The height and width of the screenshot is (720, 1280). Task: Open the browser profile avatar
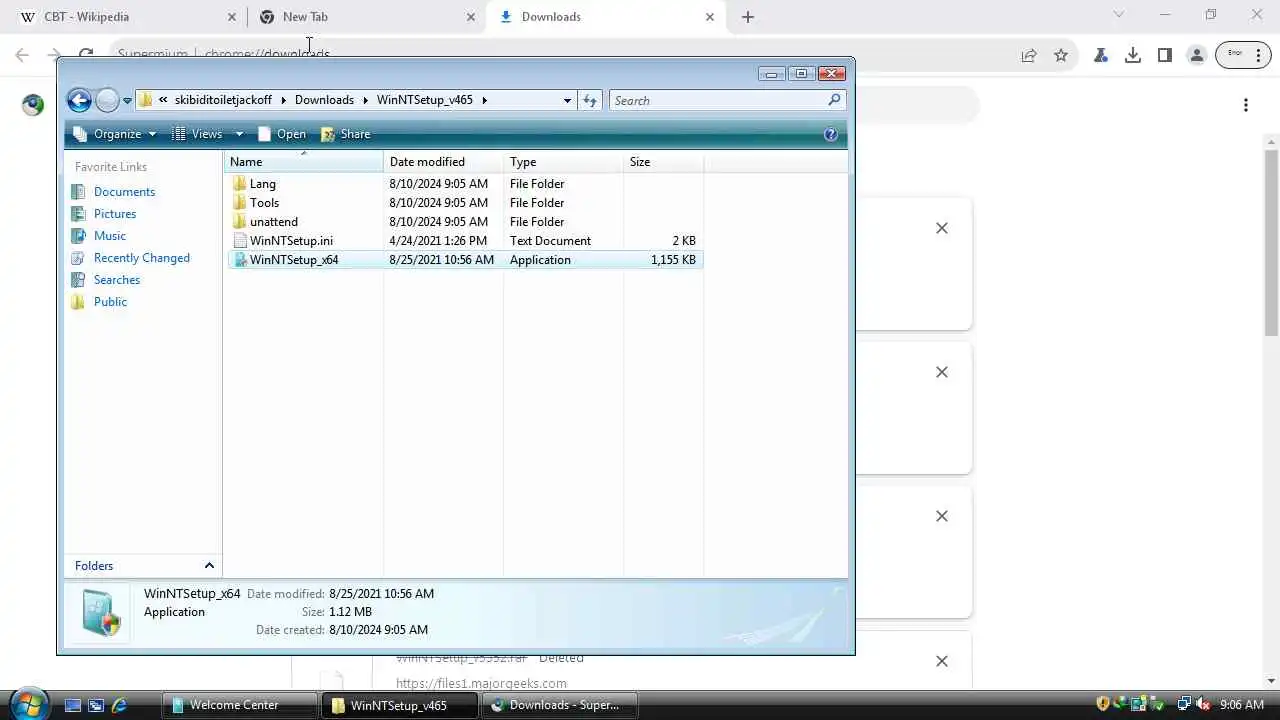[x=1197, y=56]
